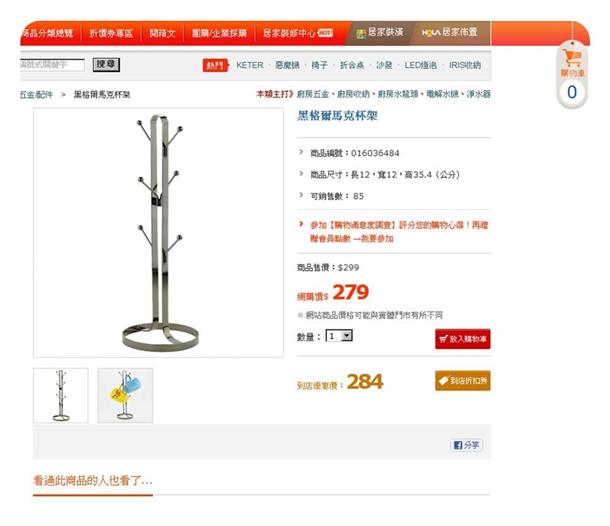The height and width of the screenshot is (526, 610).
Task: Select the thumbnail with colored mugs
Action: [125, 395]
